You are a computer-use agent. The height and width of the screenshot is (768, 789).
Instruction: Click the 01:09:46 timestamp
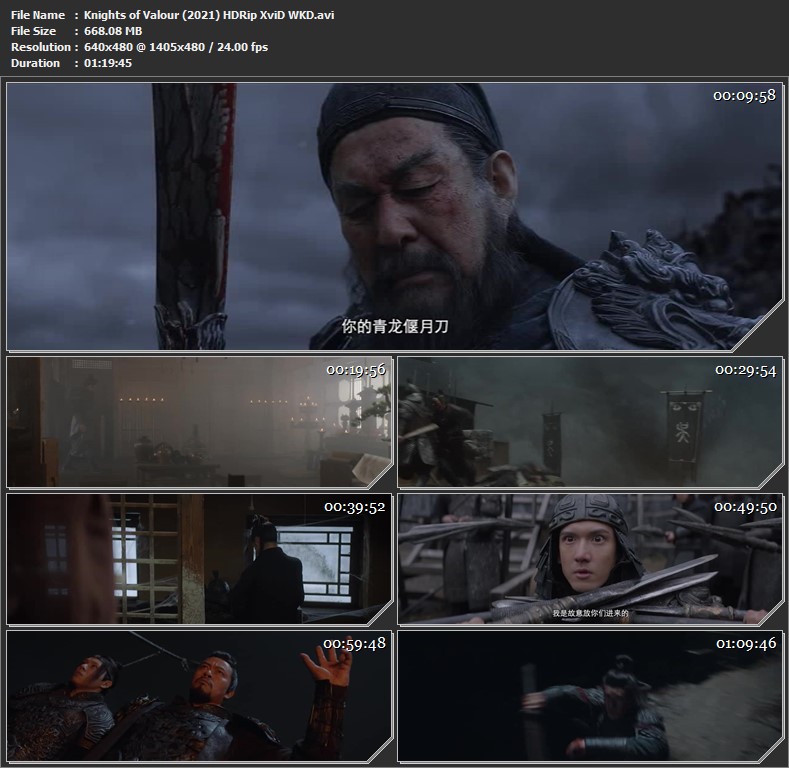coord(745,644)
